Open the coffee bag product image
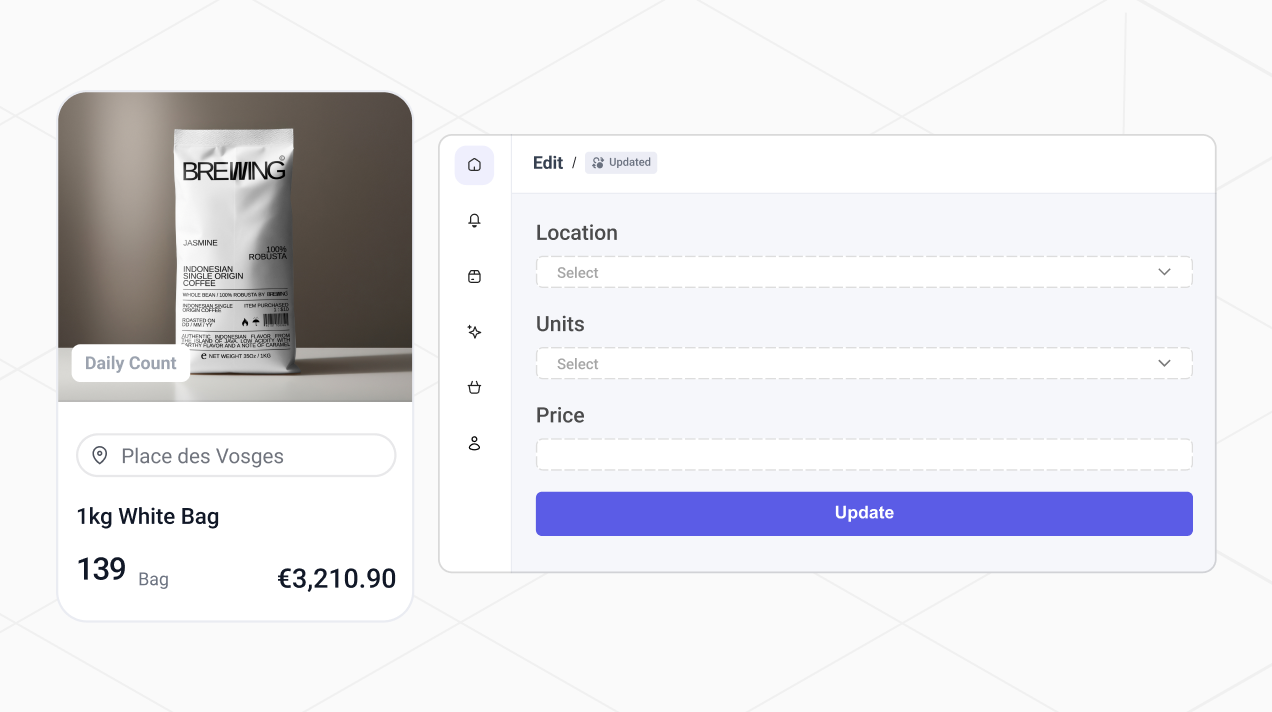 [235, 247]
